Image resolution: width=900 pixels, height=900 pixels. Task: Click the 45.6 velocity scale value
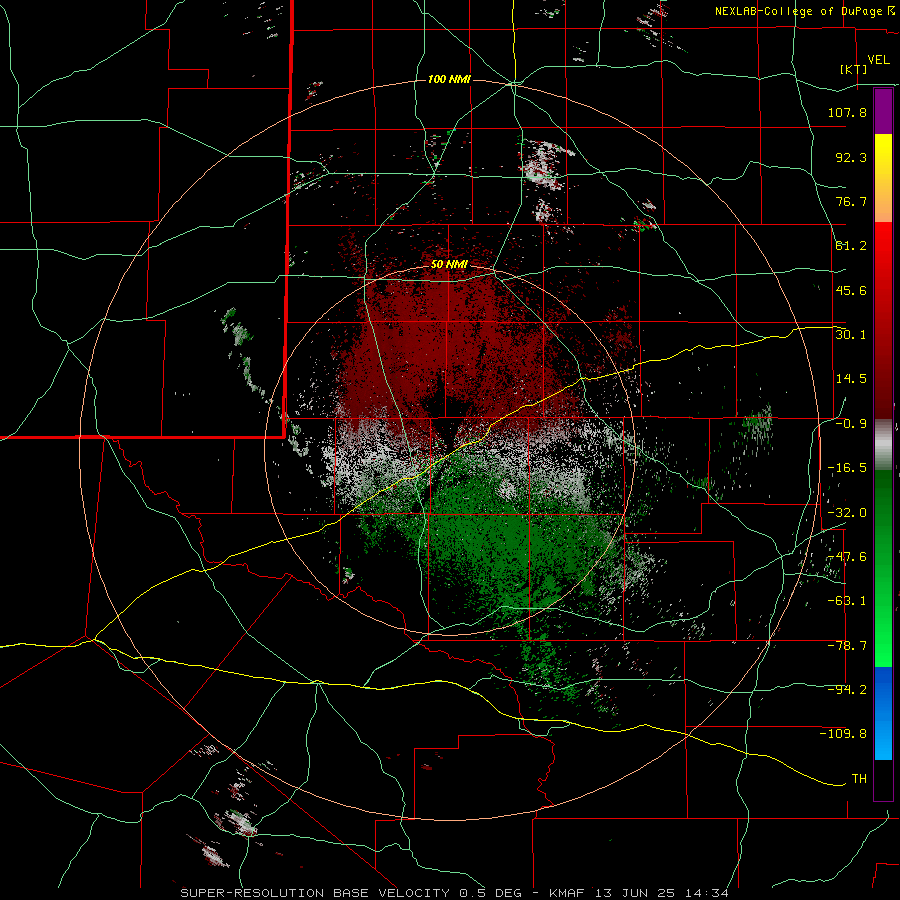(851, 290)
